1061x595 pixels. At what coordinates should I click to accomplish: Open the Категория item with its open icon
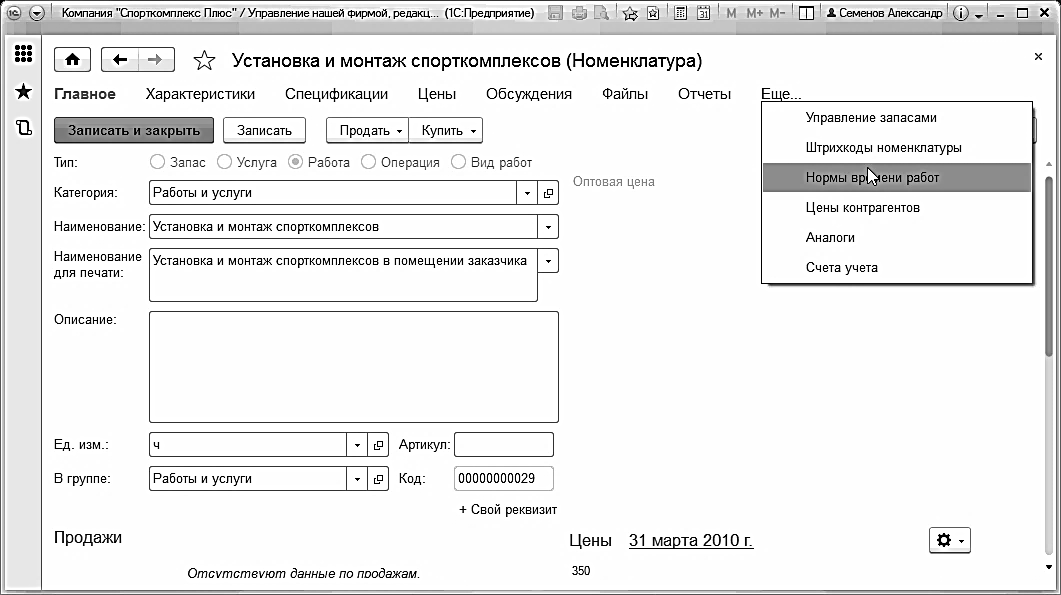coord(548,193)
